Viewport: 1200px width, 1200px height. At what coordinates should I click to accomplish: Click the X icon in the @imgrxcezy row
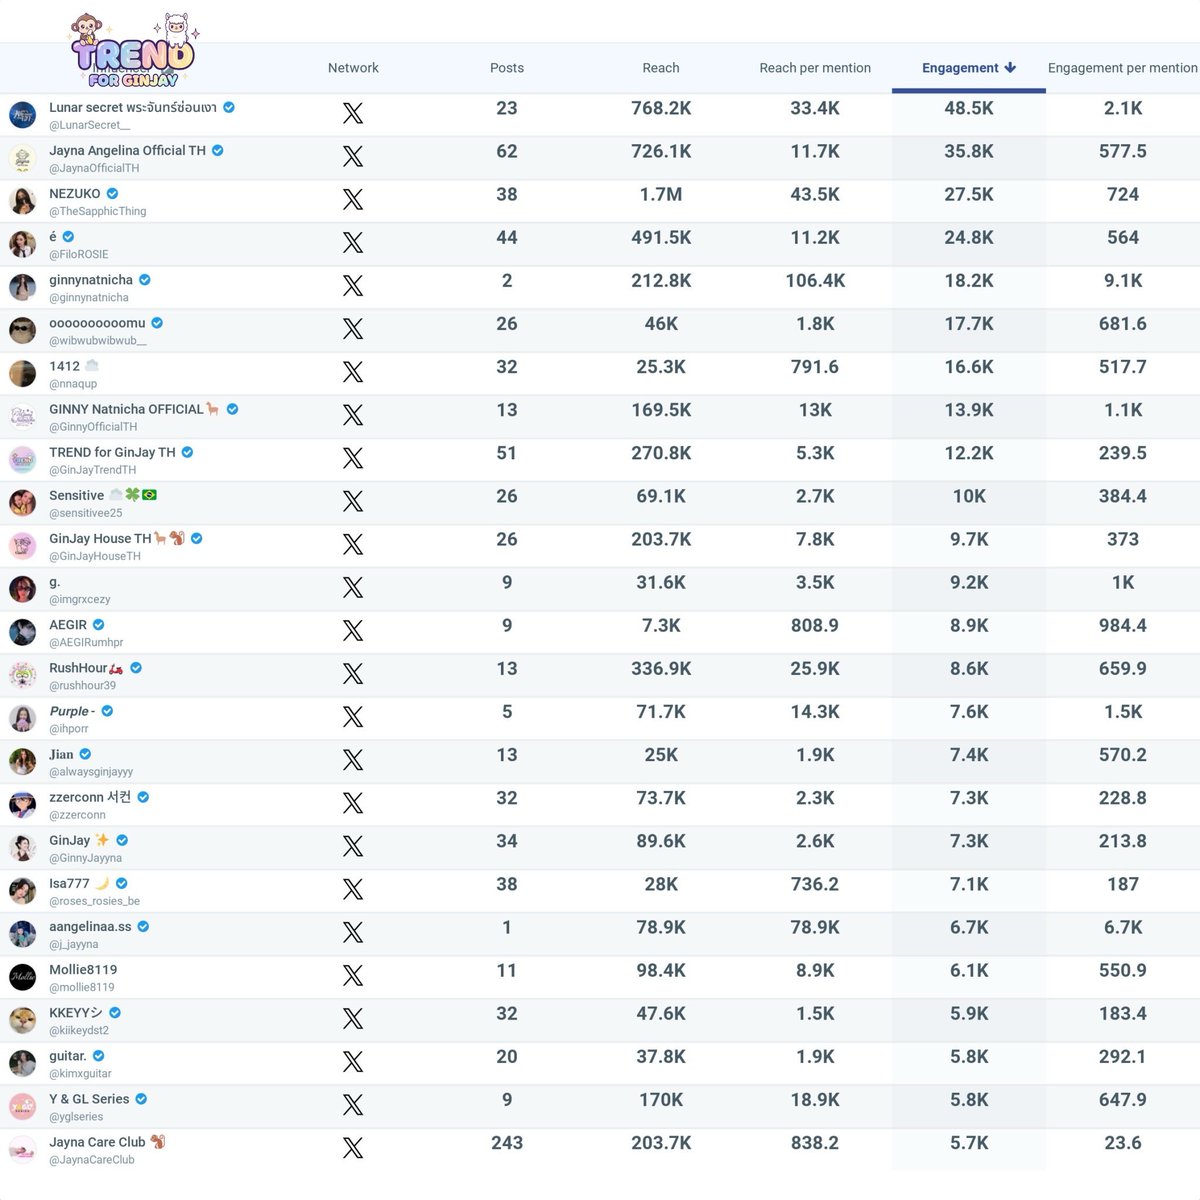(x=353, y=587)
